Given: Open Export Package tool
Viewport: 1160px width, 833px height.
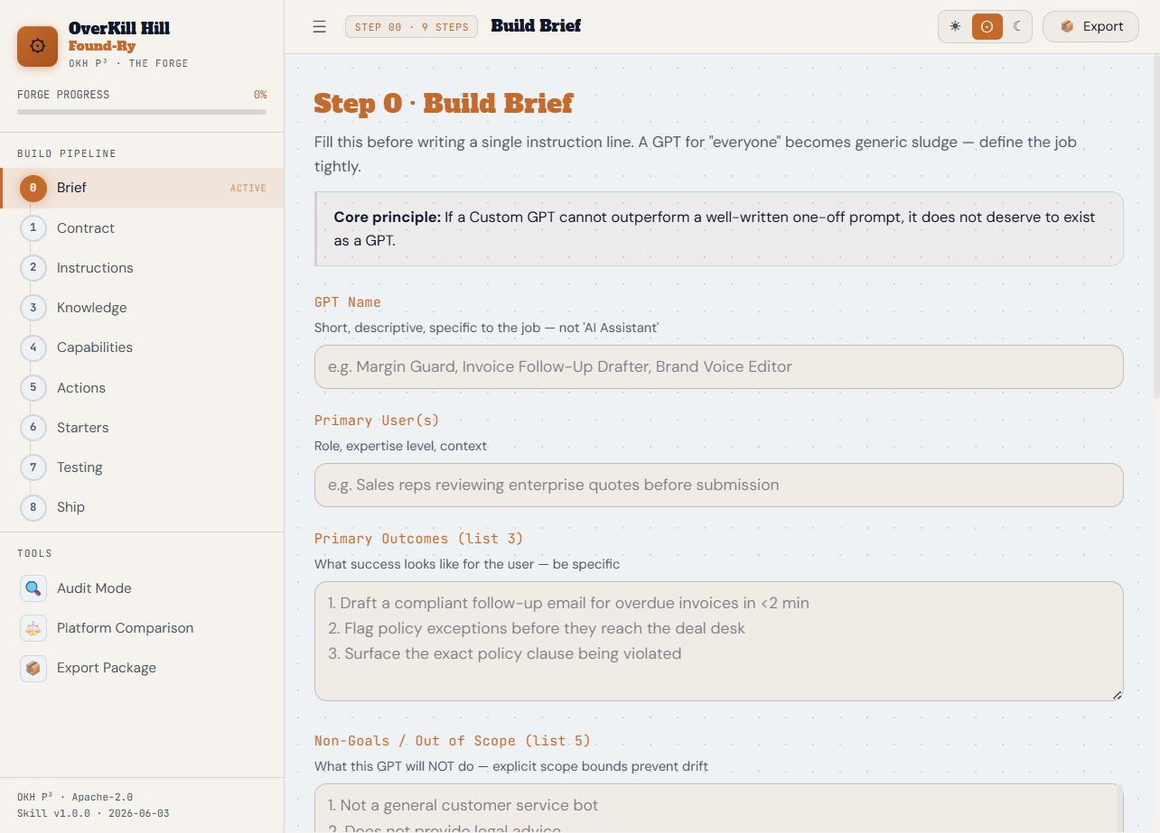Looking at the screenshot, I should tap(142, 668).
